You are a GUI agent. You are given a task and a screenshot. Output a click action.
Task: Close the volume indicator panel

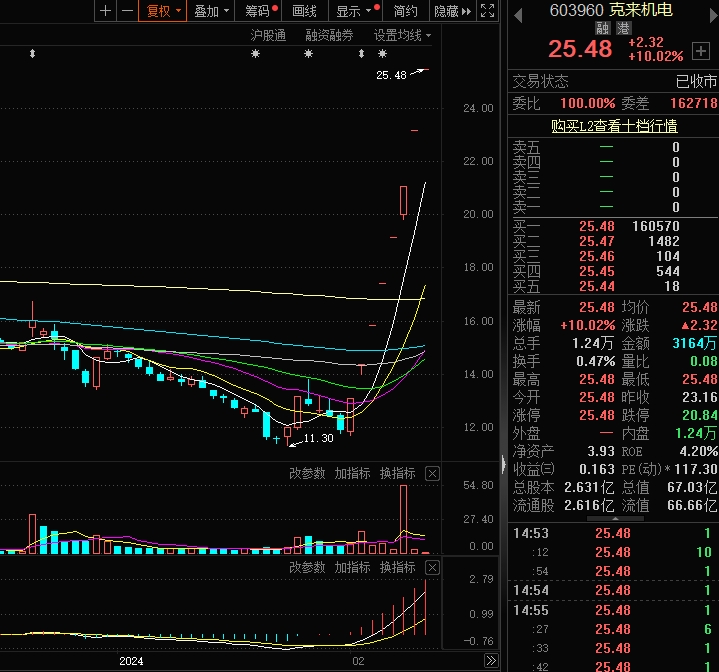(x=433, y=473)
